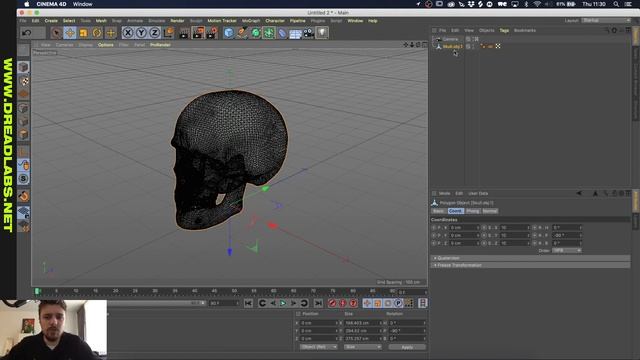Open Object (Rel) dropdown in Coordinate manager
This screenshot has width=640, height=360.
pyautogui.click(x=318, y=347)
